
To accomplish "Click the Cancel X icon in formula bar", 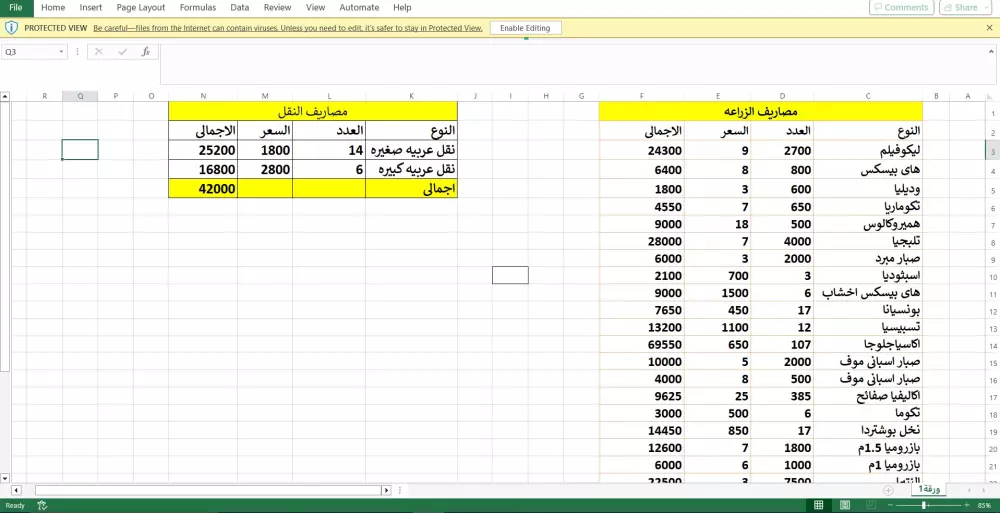I will pos(99,52).
